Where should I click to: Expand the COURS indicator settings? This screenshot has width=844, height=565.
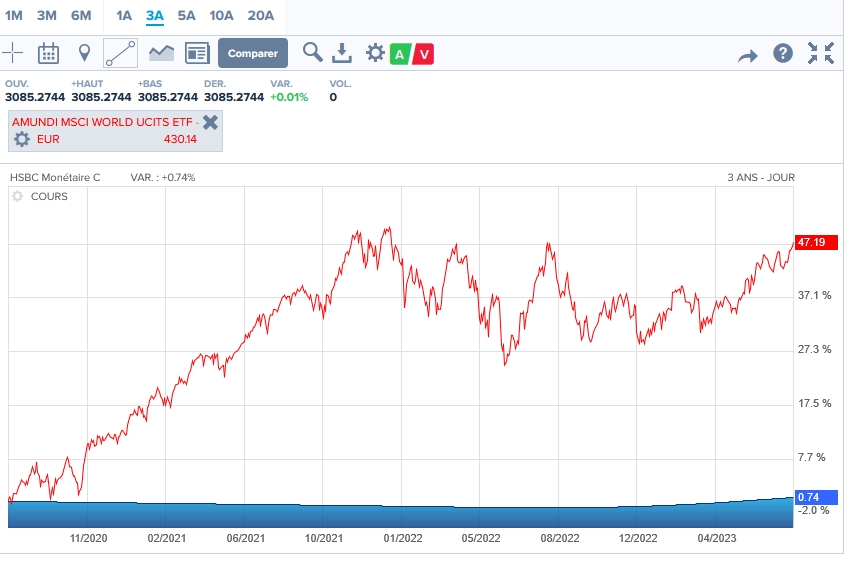point(17,196)
